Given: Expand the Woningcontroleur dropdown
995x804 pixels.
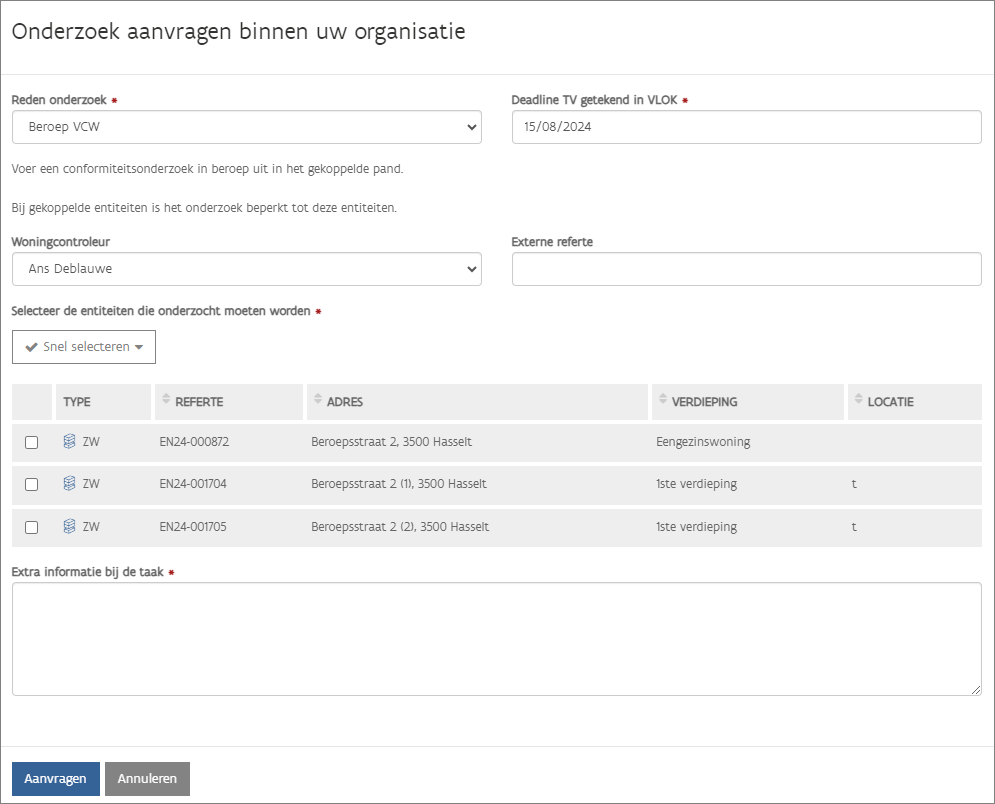Looking at the screenshot, I should (246, 269).
